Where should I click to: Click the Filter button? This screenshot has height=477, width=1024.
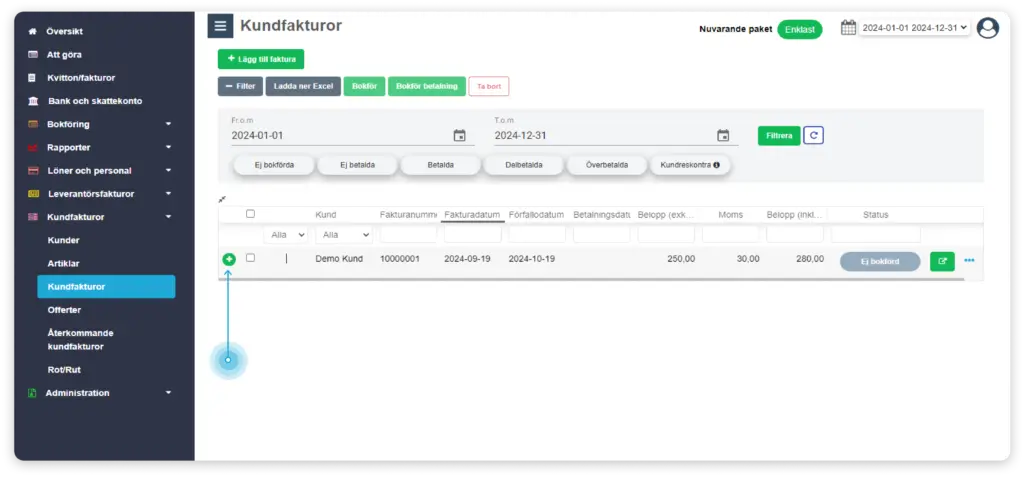pos(240,86)
